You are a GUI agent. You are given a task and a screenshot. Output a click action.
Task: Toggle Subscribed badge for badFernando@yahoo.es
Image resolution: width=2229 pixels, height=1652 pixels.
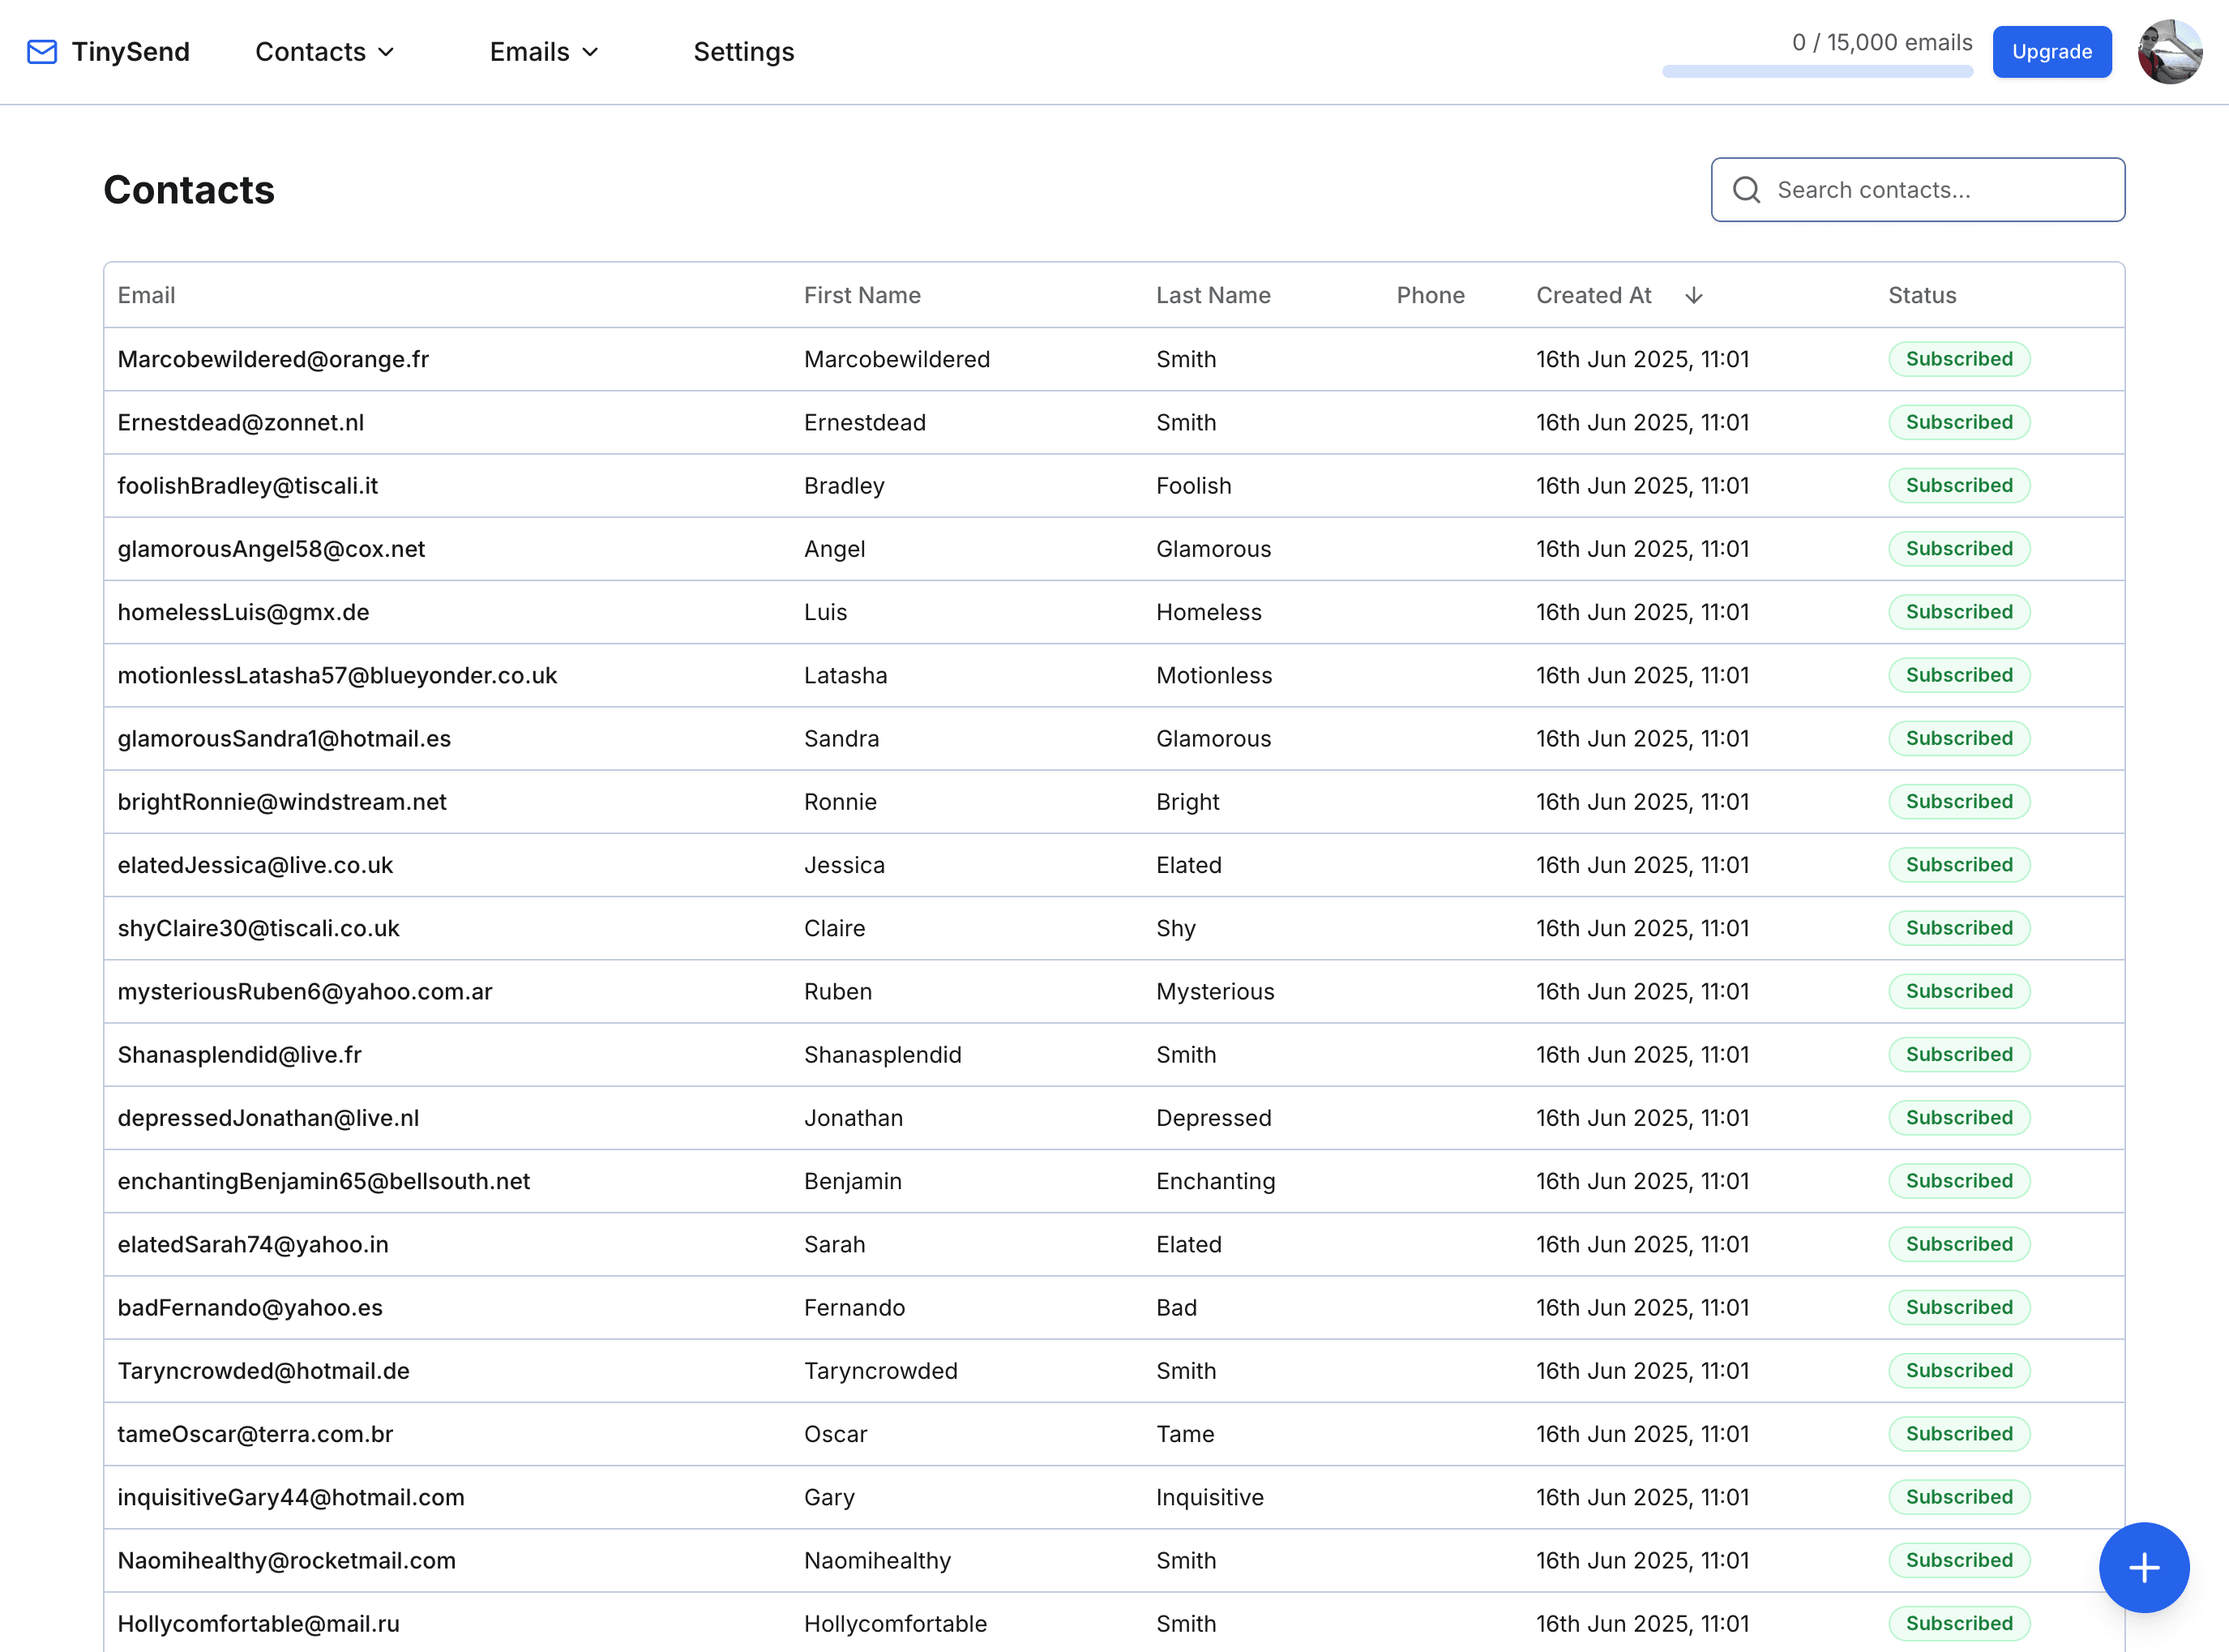[x=1958, y=1307]
